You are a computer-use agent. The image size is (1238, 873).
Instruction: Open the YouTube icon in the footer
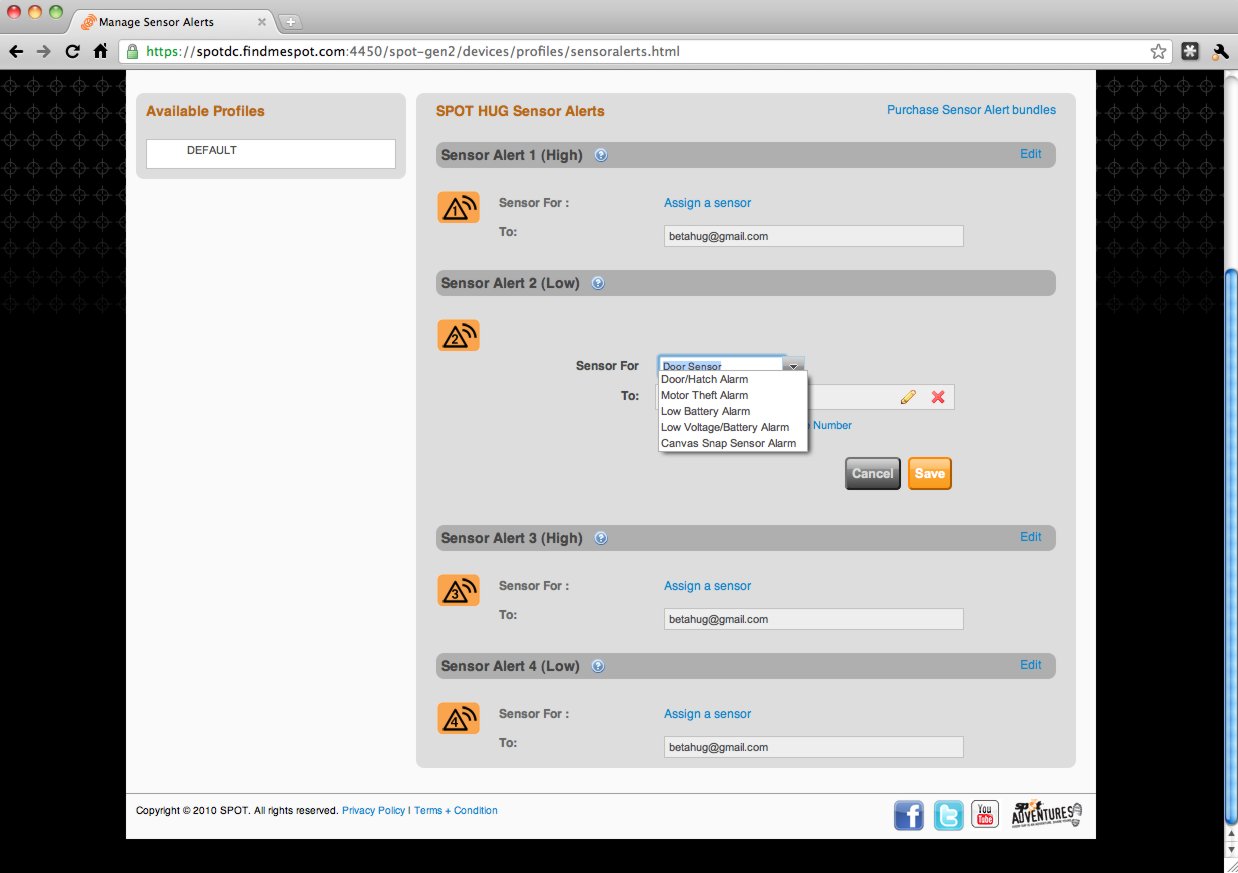pos(986,815)
